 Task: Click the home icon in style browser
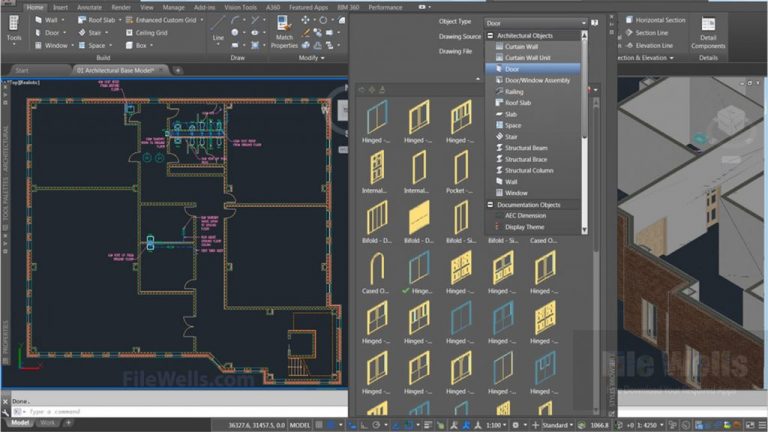(x=382, y=90)
